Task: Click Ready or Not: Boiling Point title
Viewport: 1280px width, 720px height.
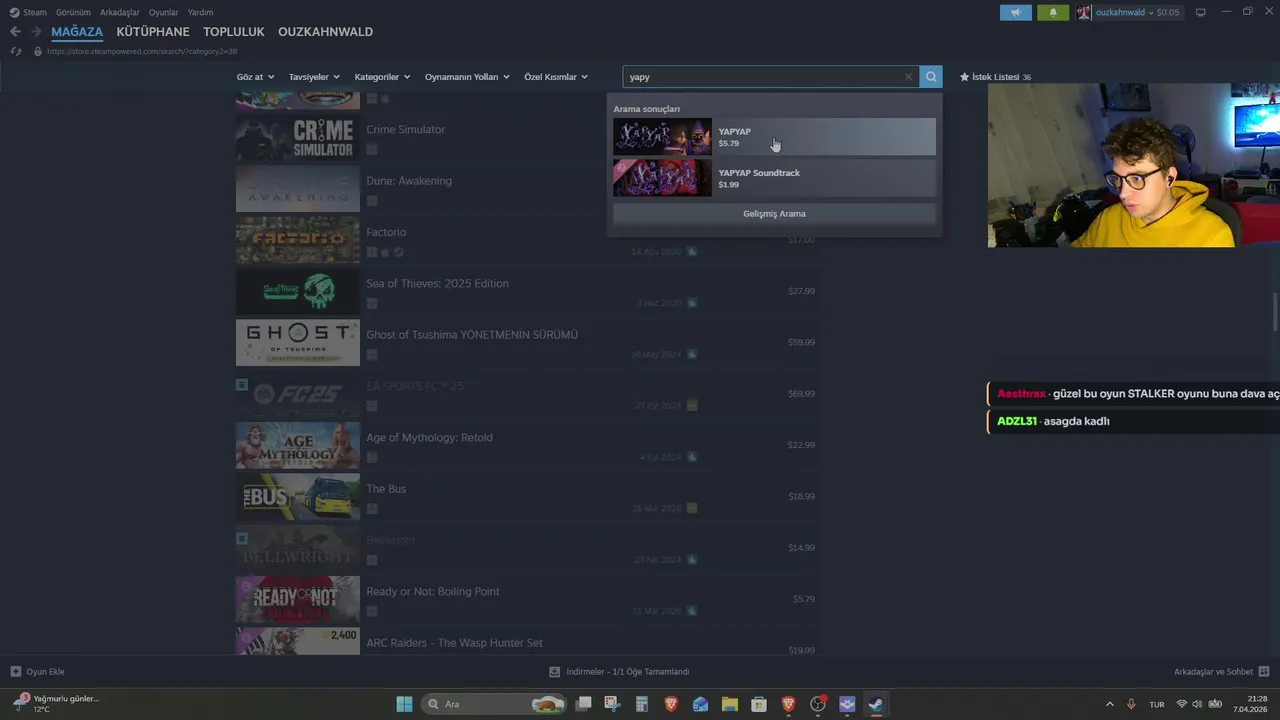Action: tap(433, 592)
